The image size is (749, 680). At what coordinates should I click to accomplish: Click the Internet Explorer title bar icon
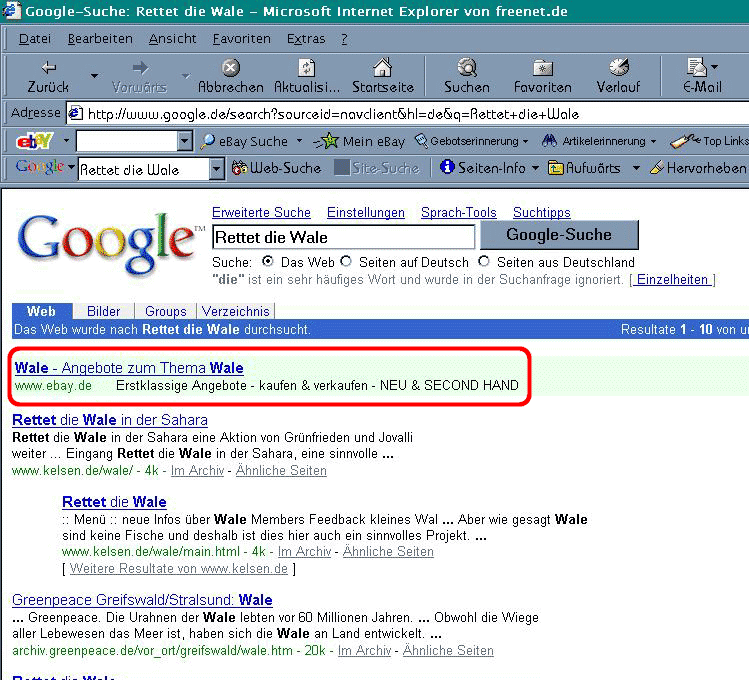tap(11, 11)
